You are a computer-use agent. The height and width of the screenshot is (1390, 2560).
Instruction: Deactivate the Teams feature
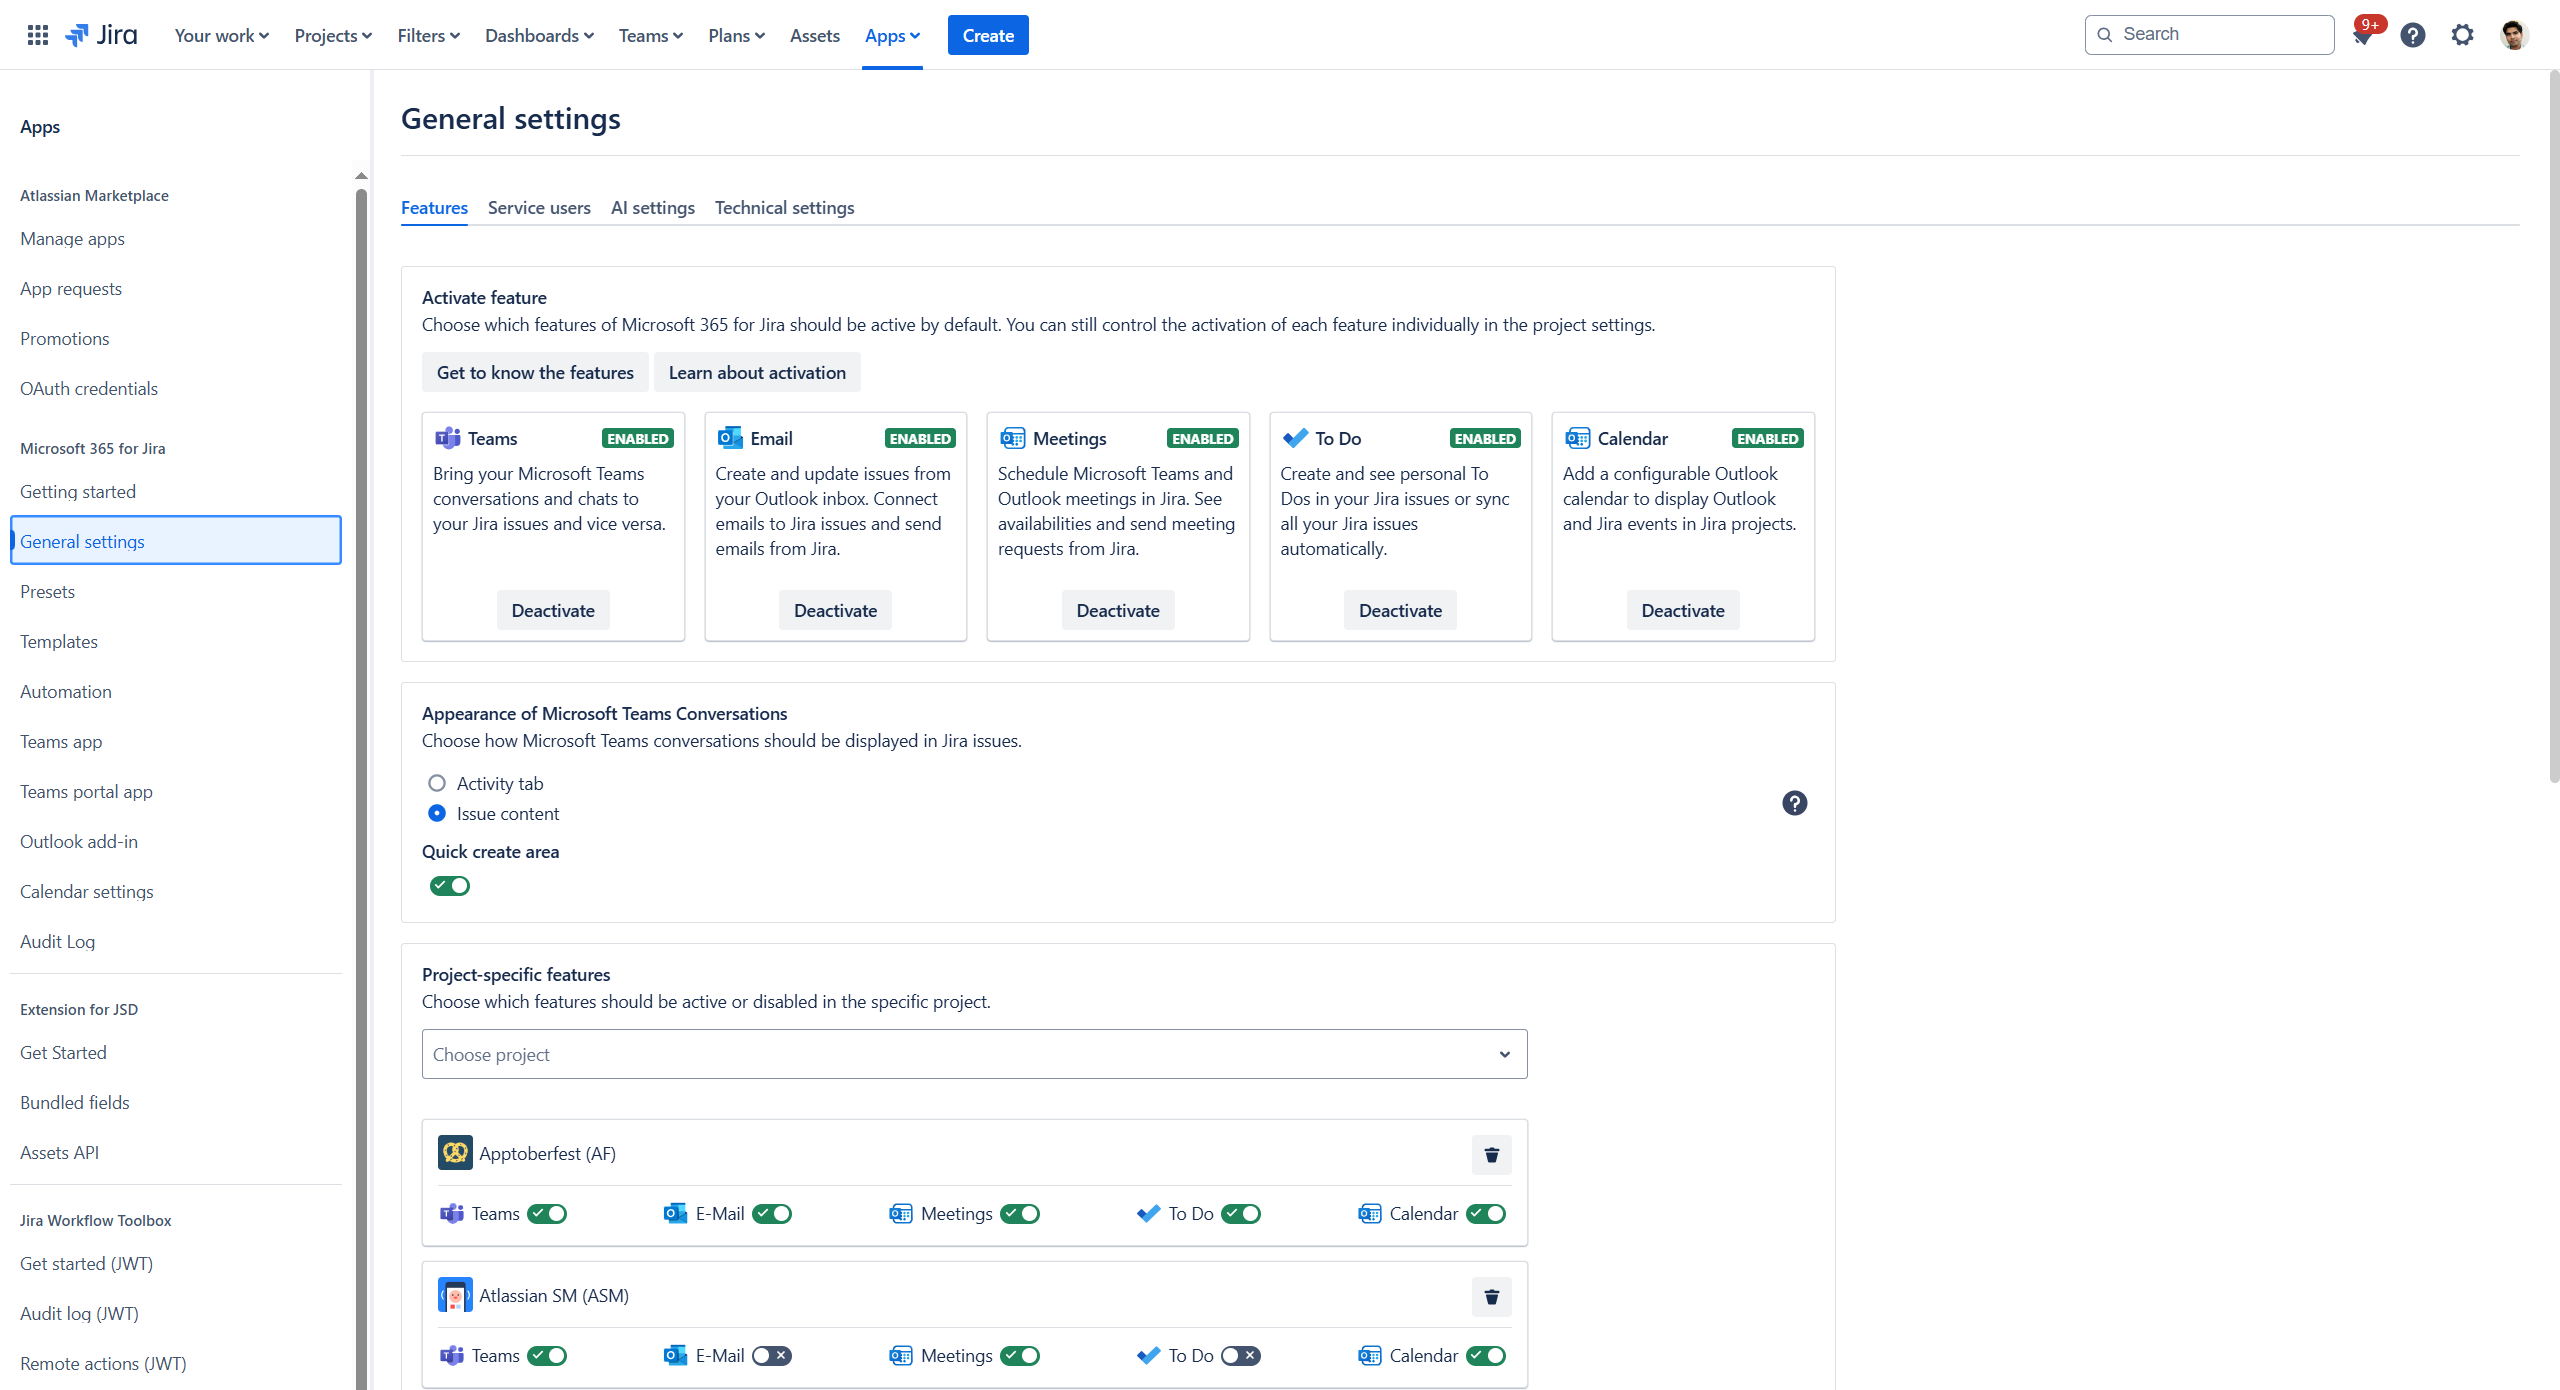553,610
